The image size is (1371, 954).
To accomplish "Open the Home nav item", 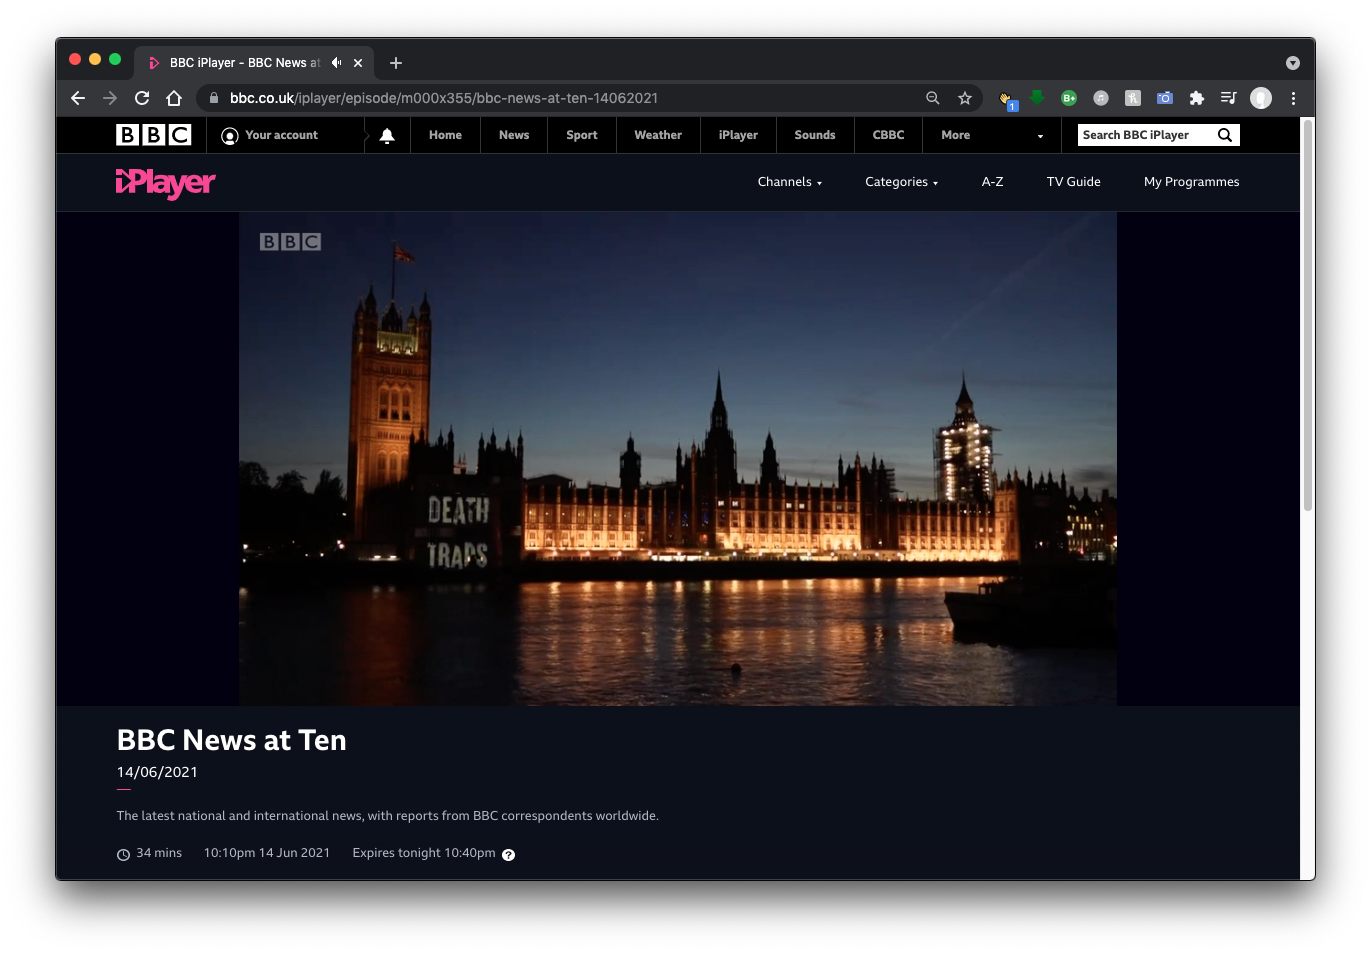I will [445, 135].
